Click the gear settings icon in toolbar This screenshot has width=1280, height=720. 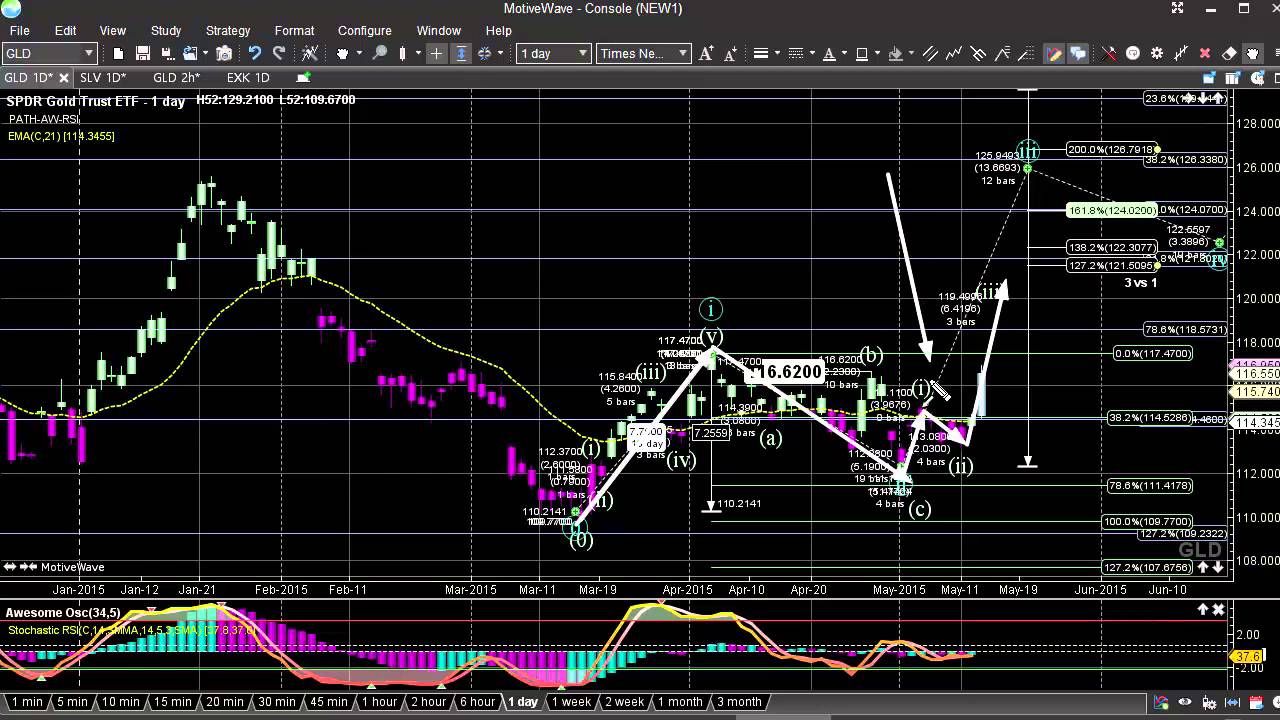1157,53
